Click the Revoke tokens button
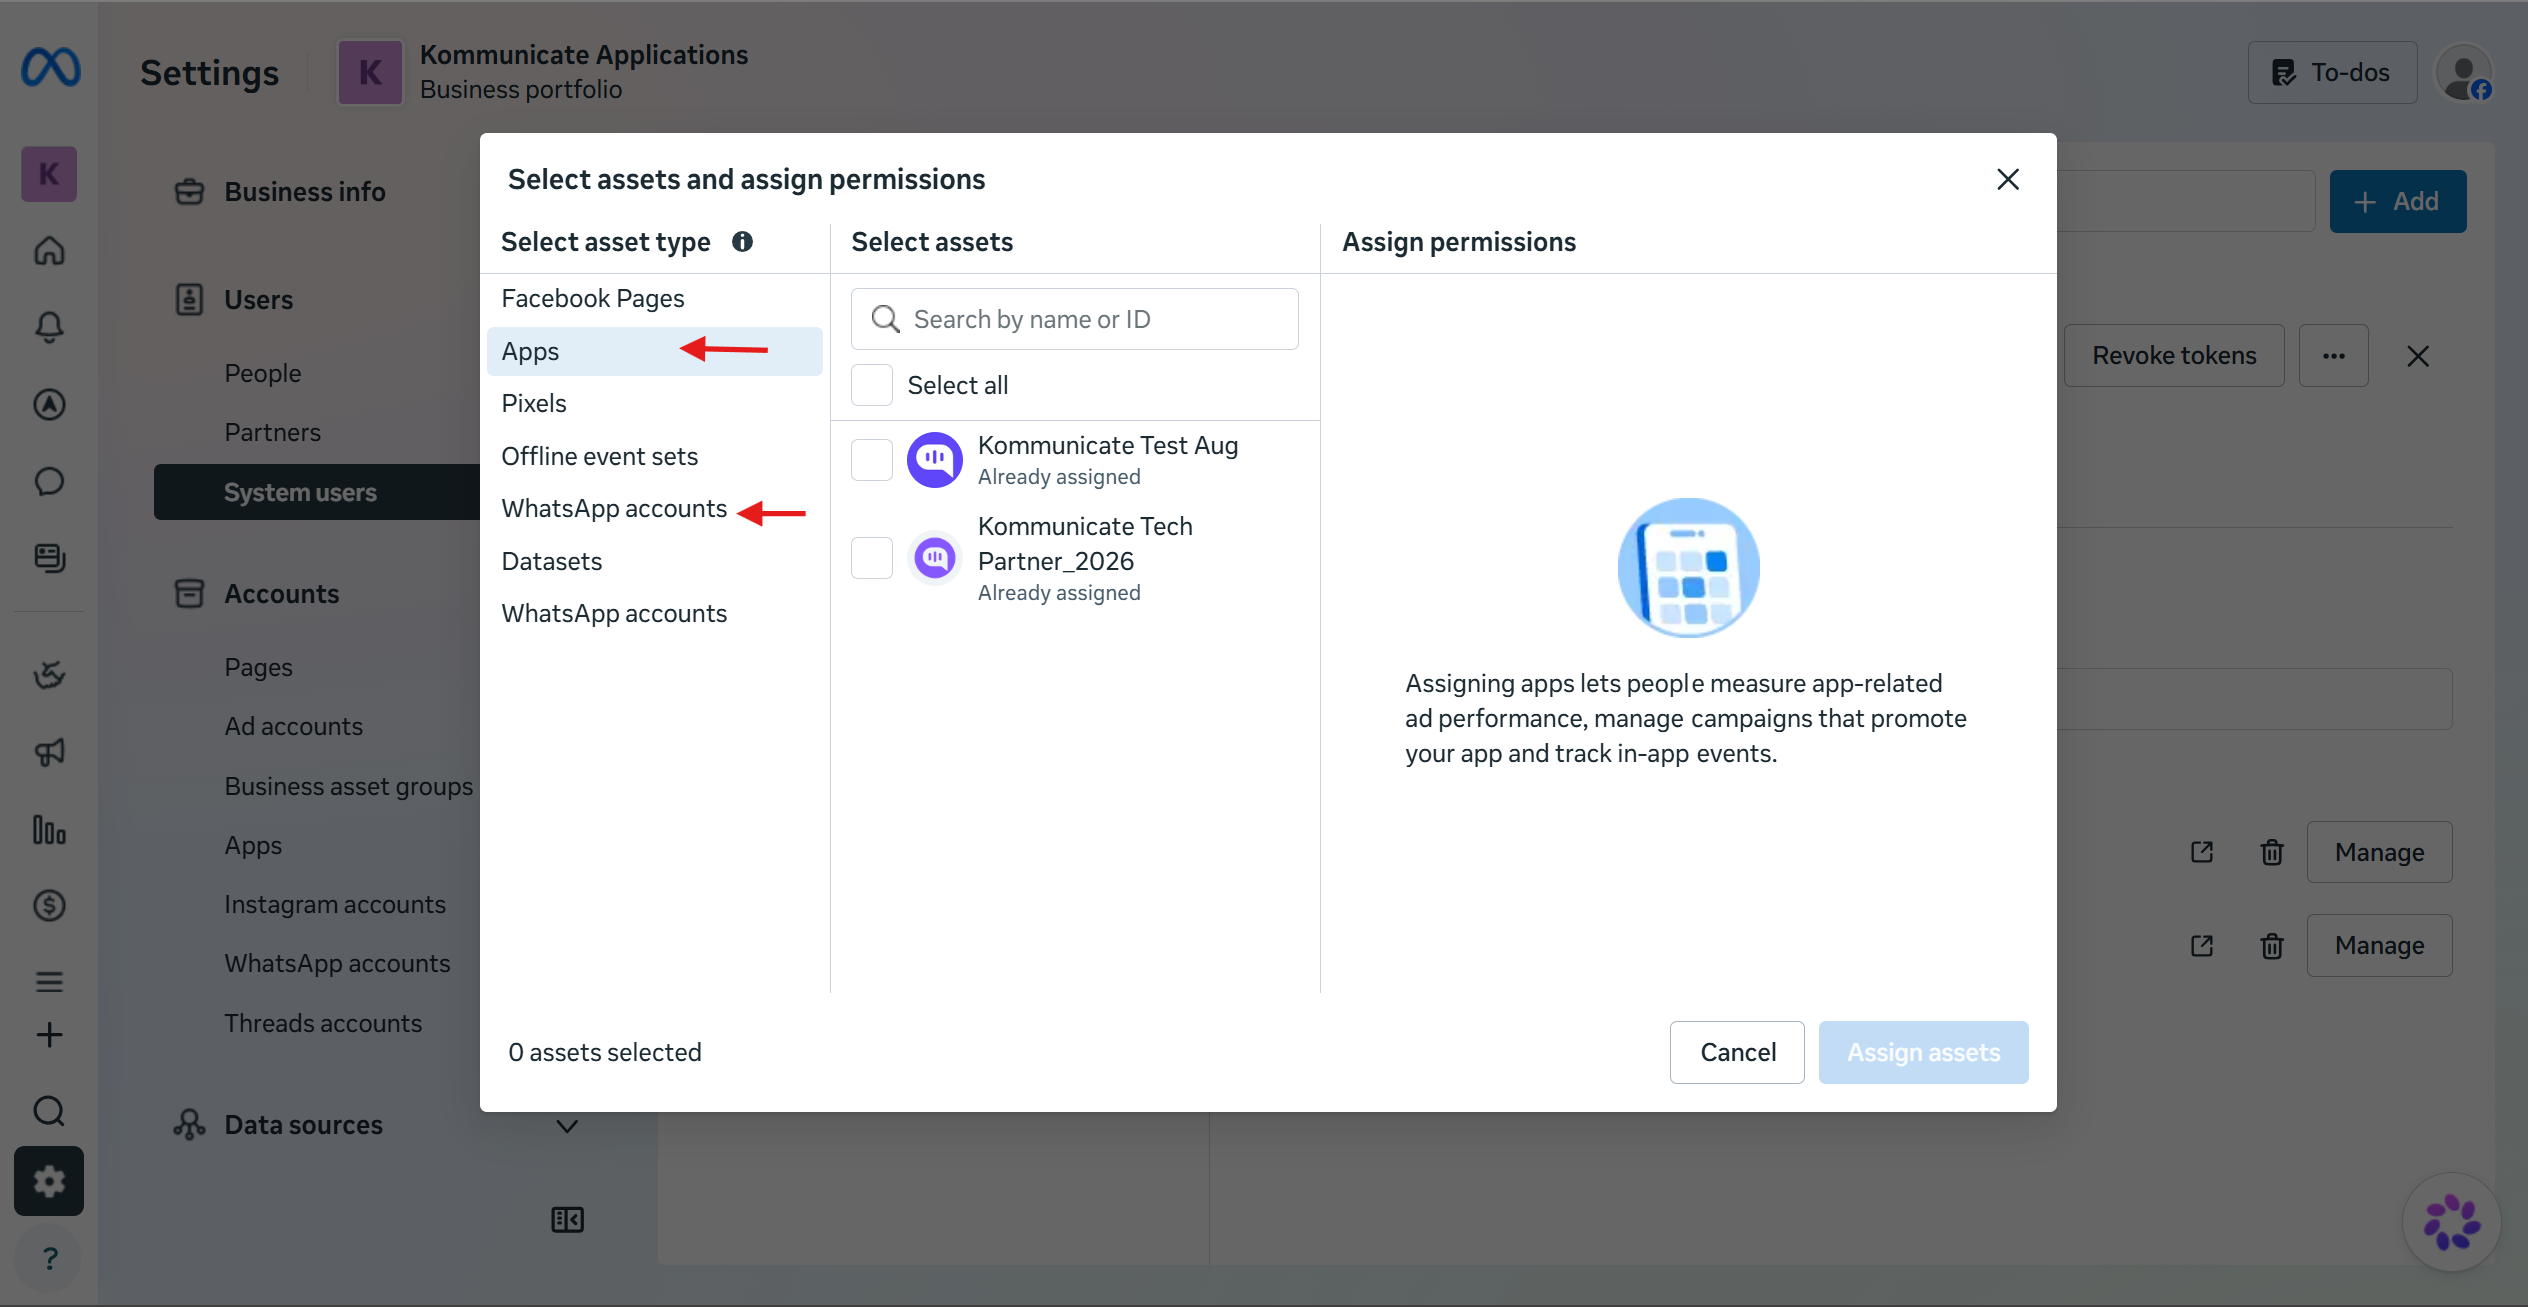This screenshot has width=2528, height=1307. (x=2174, y=356)
